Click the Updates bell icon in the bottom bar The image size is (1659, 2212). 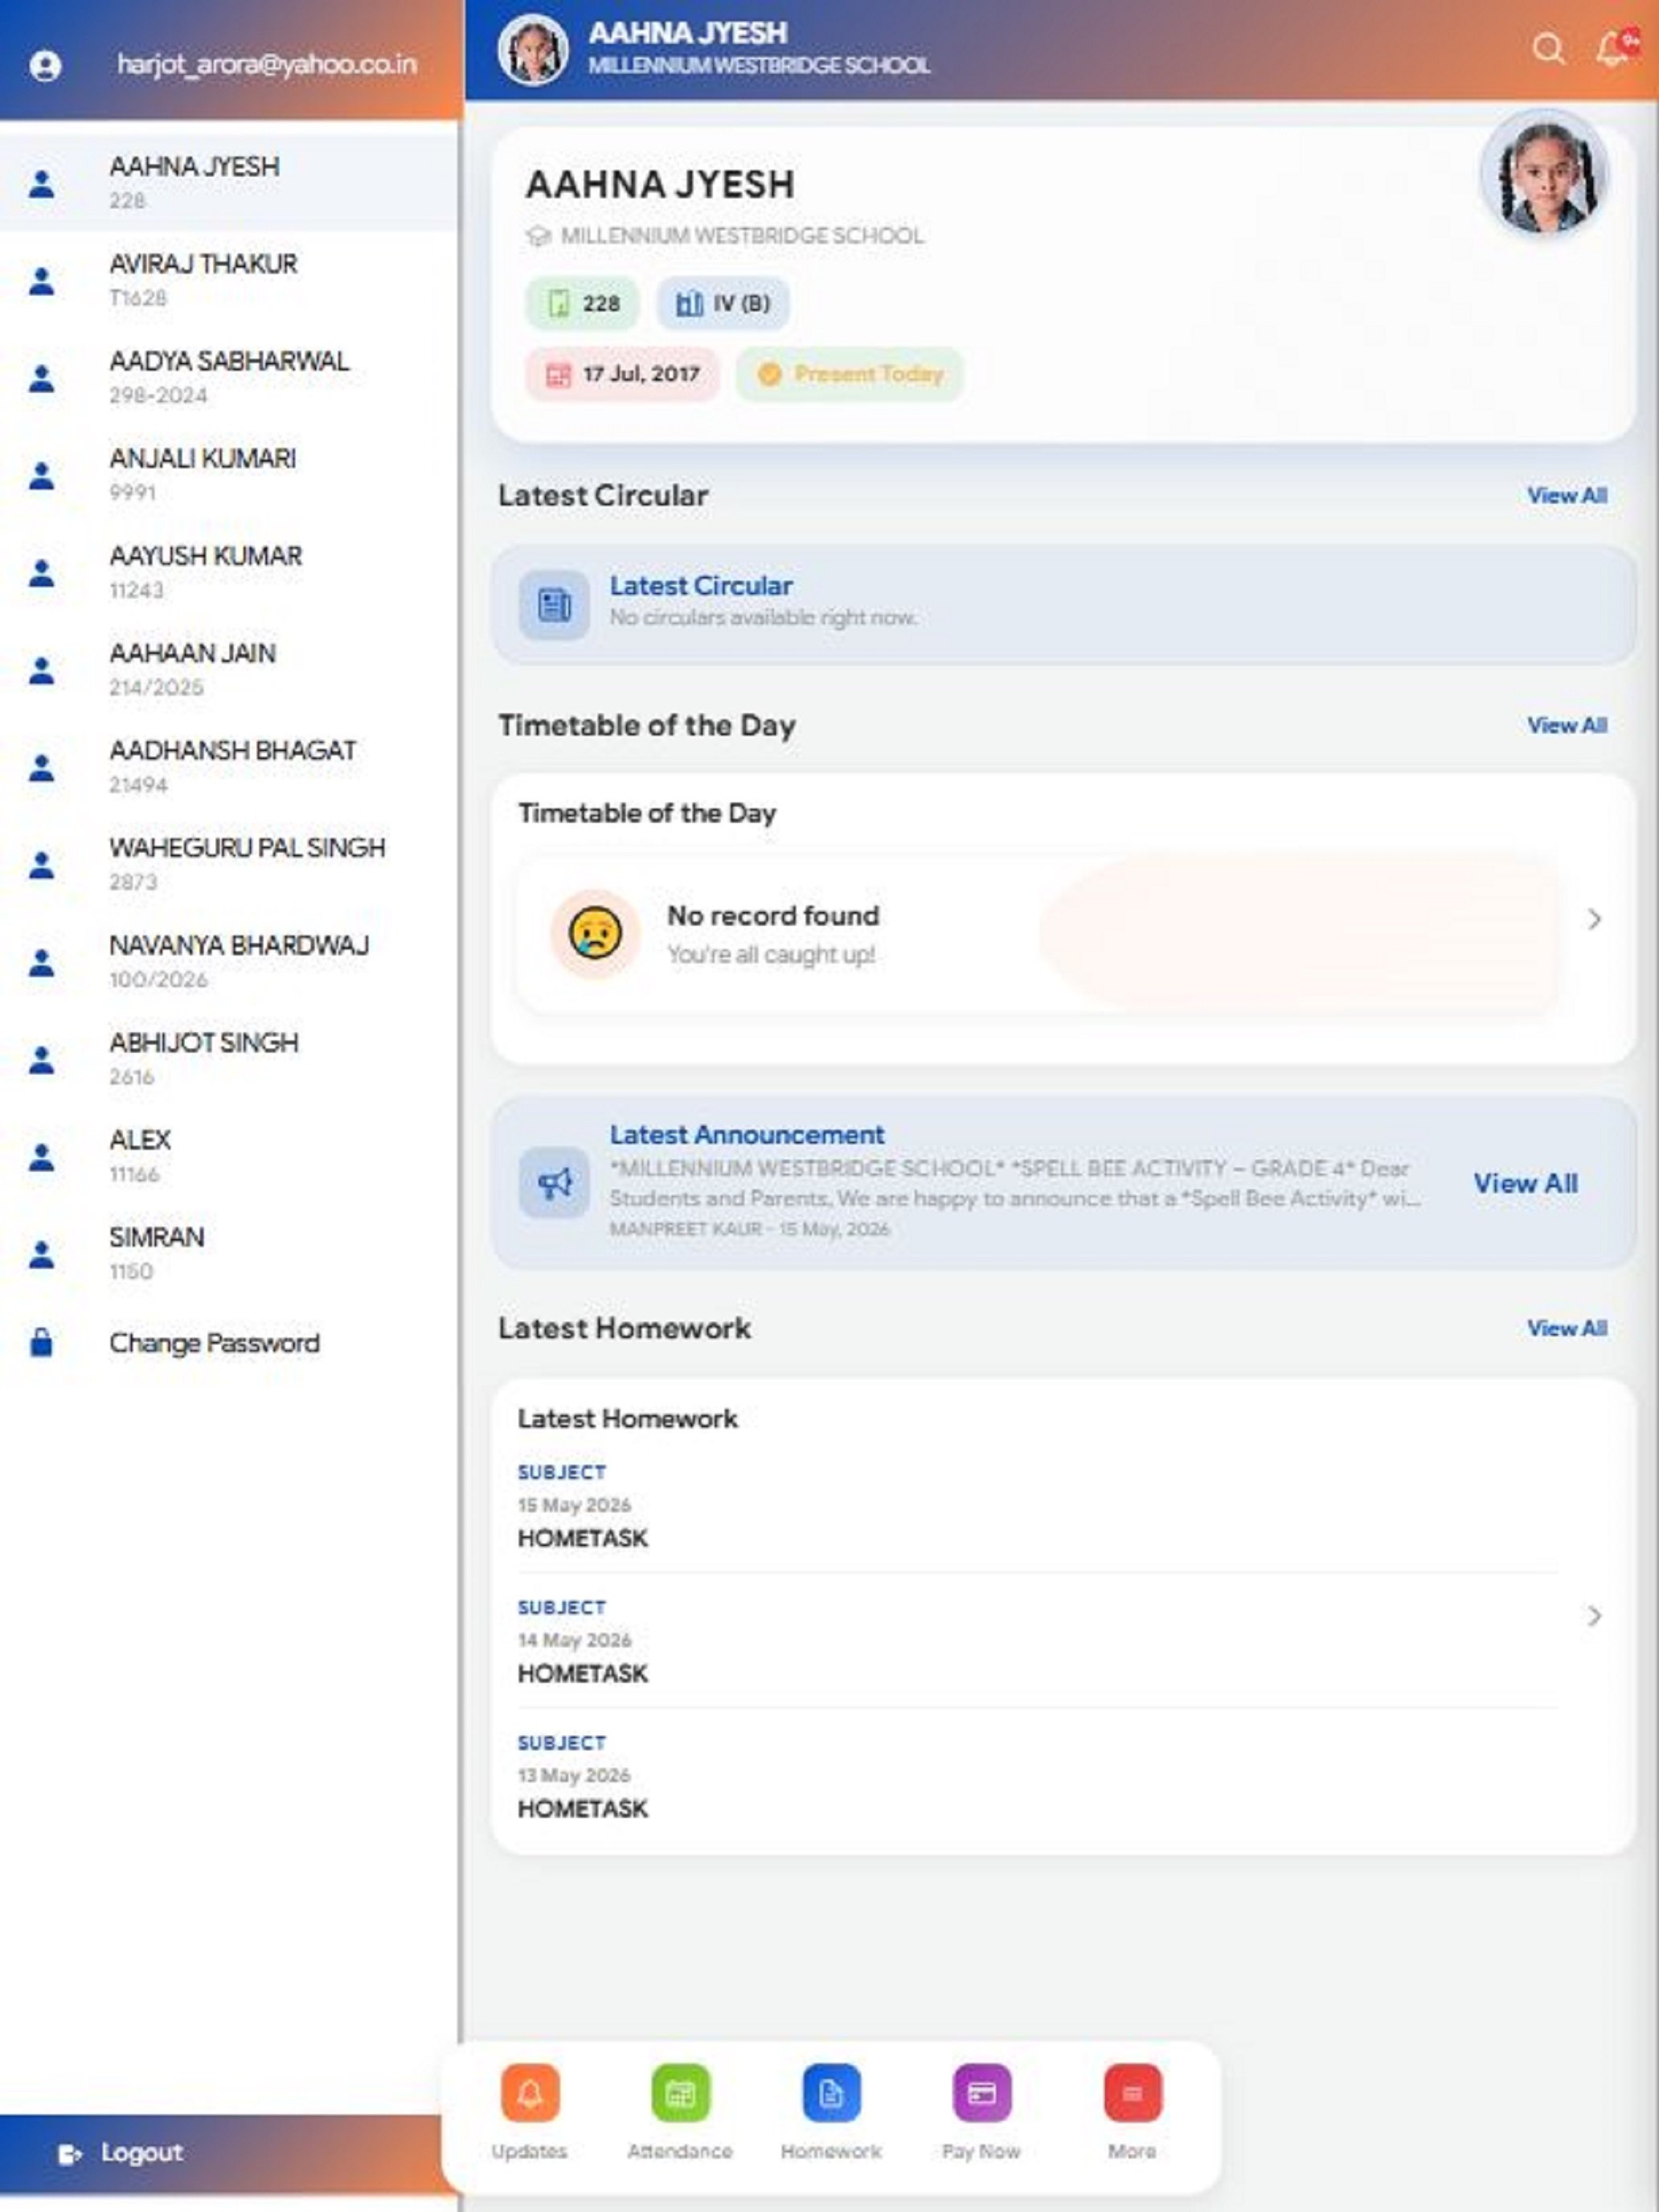point(530,2092)
